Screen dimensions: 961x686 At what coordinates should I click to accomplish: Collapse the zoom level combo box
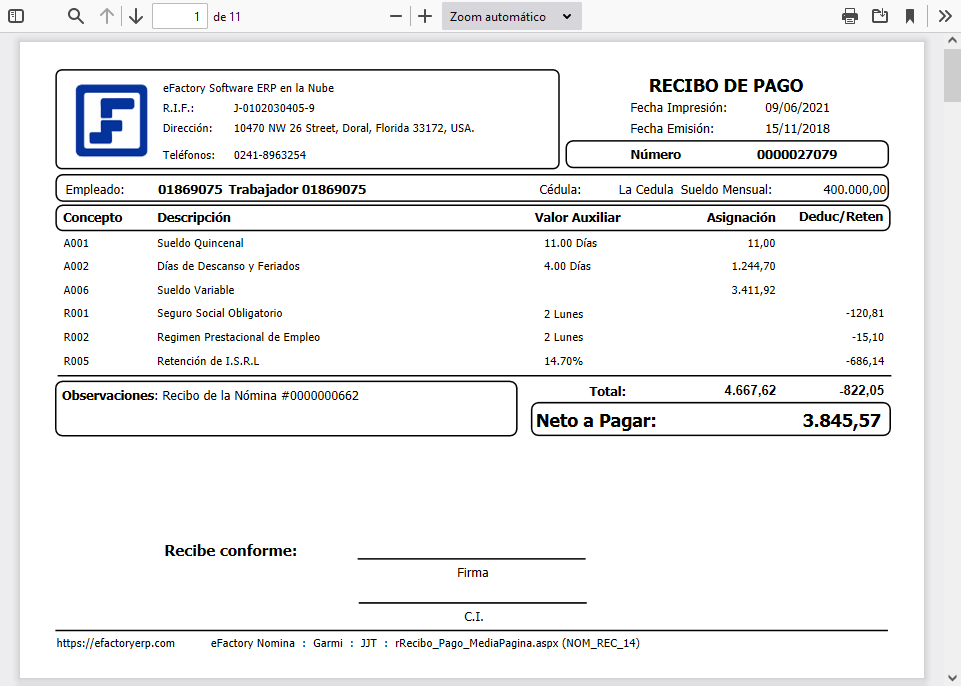point(567,16)
